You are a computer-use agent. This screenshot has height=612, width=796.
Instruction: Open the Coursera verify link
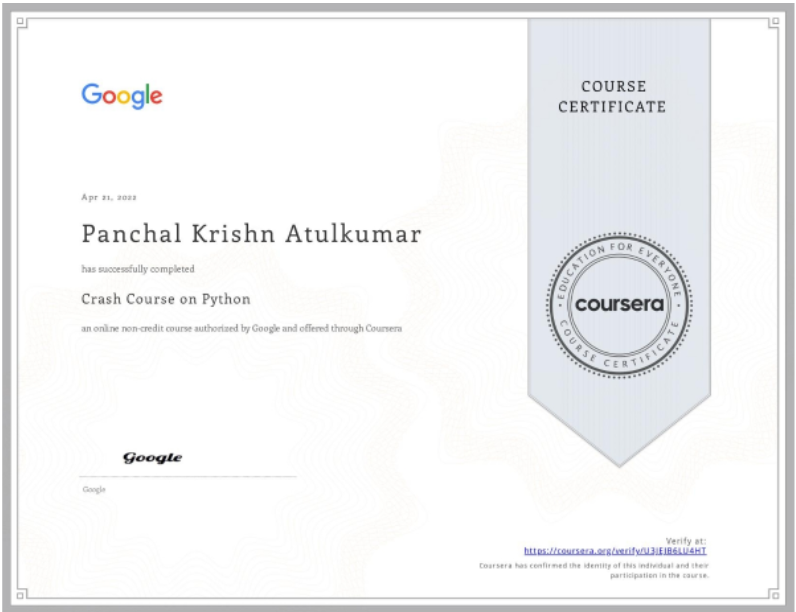pyautogui.click(x=615, y=551)
